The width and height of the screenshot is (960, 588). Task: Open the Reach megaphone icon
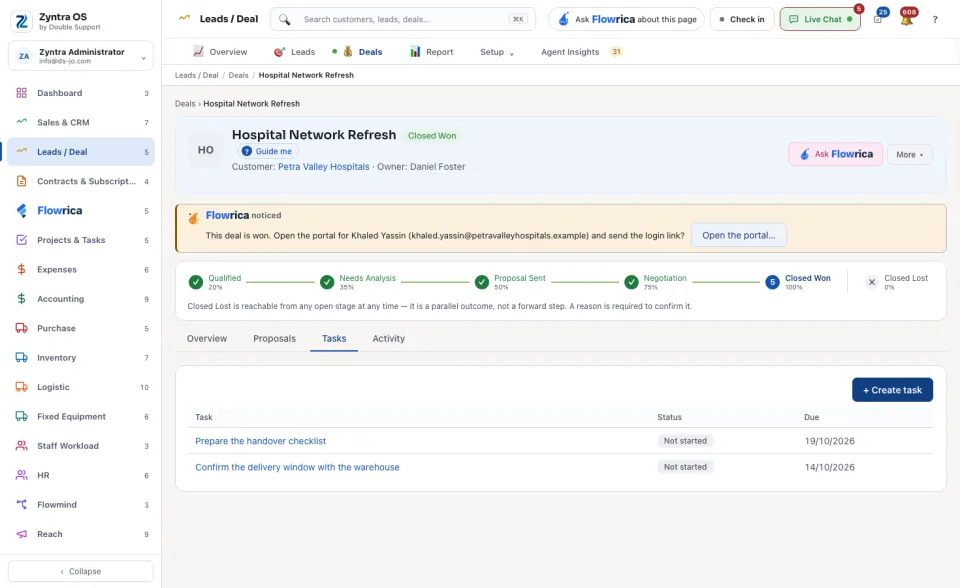[x=21, y=534]
